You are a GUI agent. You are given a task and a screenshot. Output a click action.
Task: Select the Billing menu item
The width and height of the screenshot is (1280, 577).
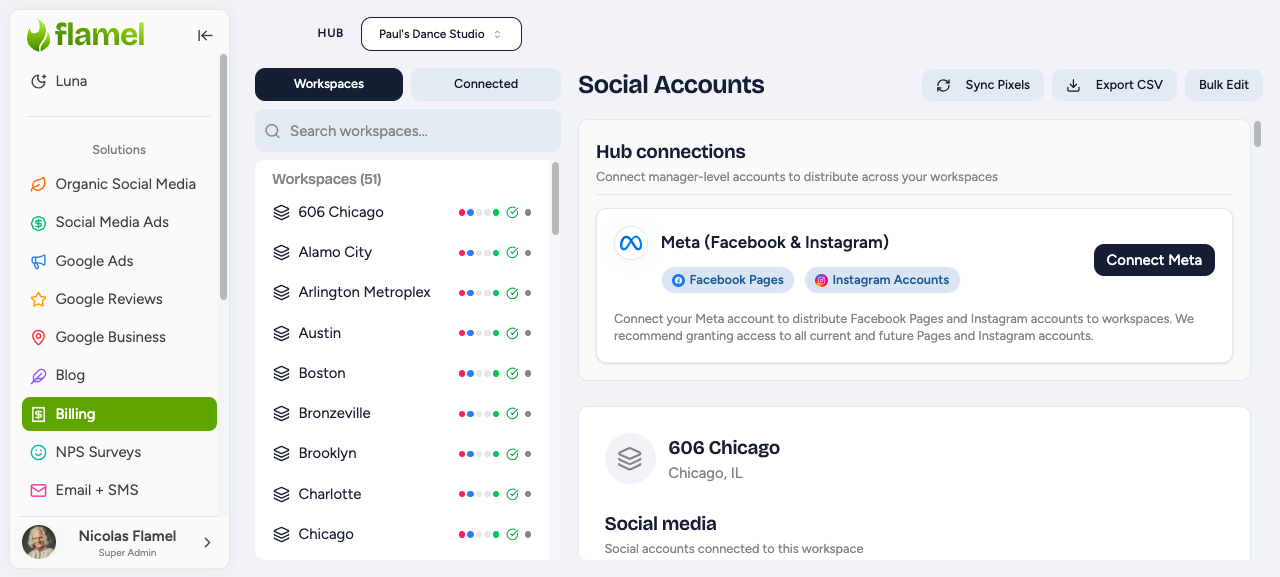click(119, 414)
